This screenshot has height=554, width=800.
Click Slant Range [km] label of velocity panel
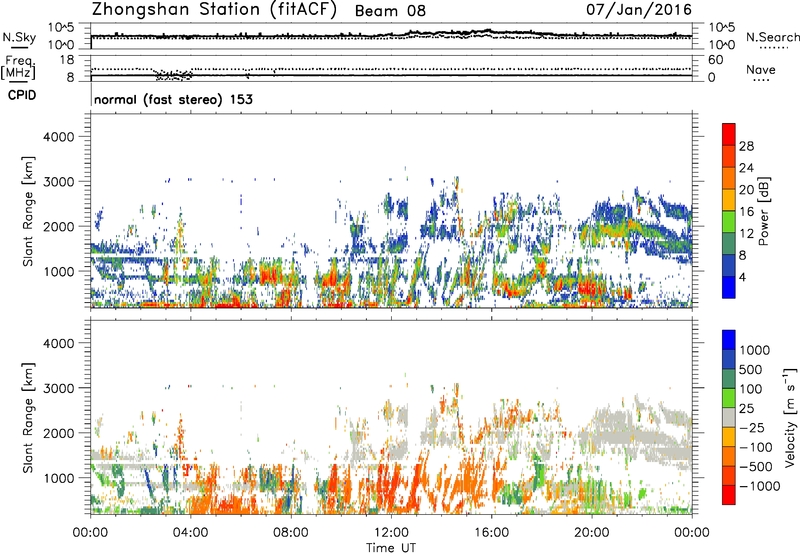[28, 418]
